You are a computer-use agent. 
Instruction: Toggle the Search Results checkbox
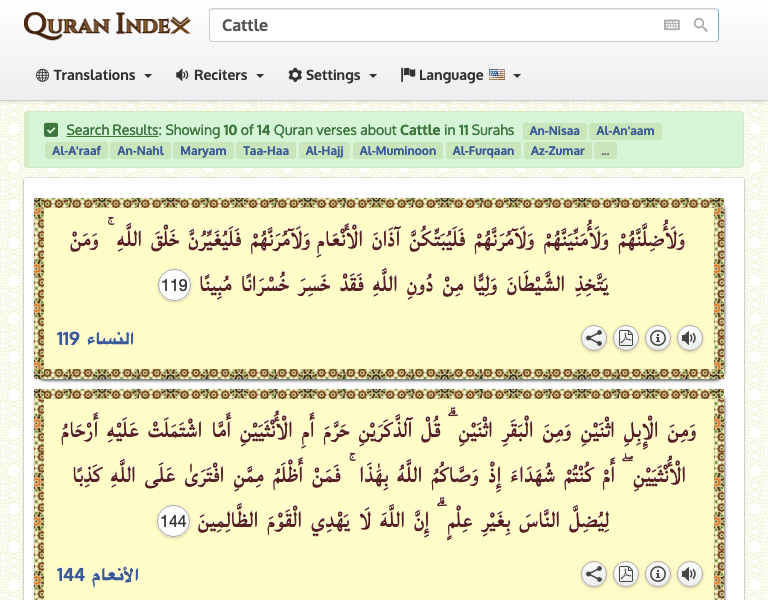[x=51, y=130]
